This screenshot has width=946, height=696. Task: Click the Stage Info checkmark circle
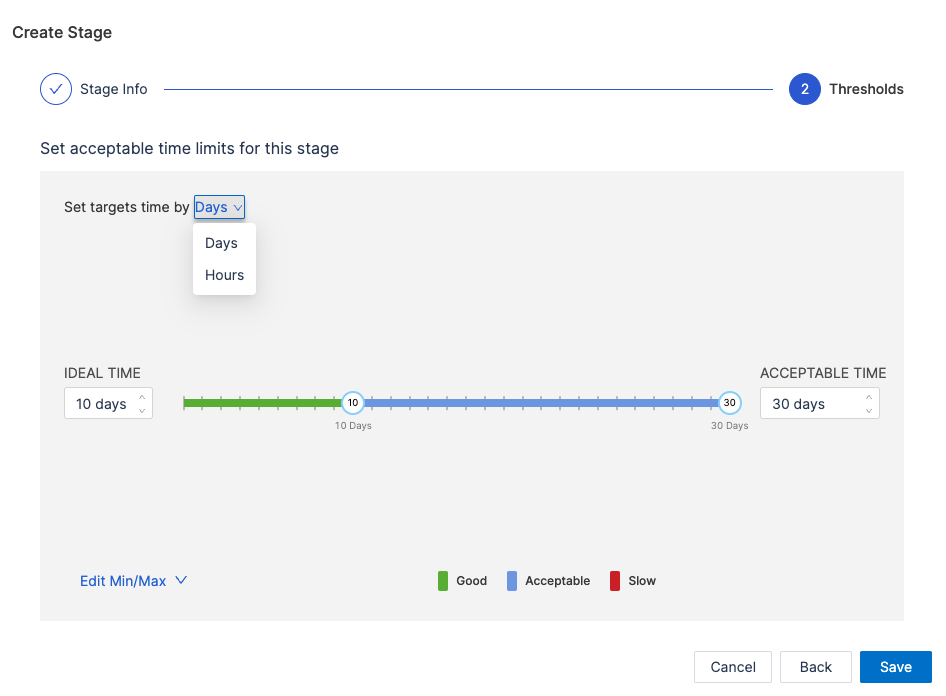(56, 89)
